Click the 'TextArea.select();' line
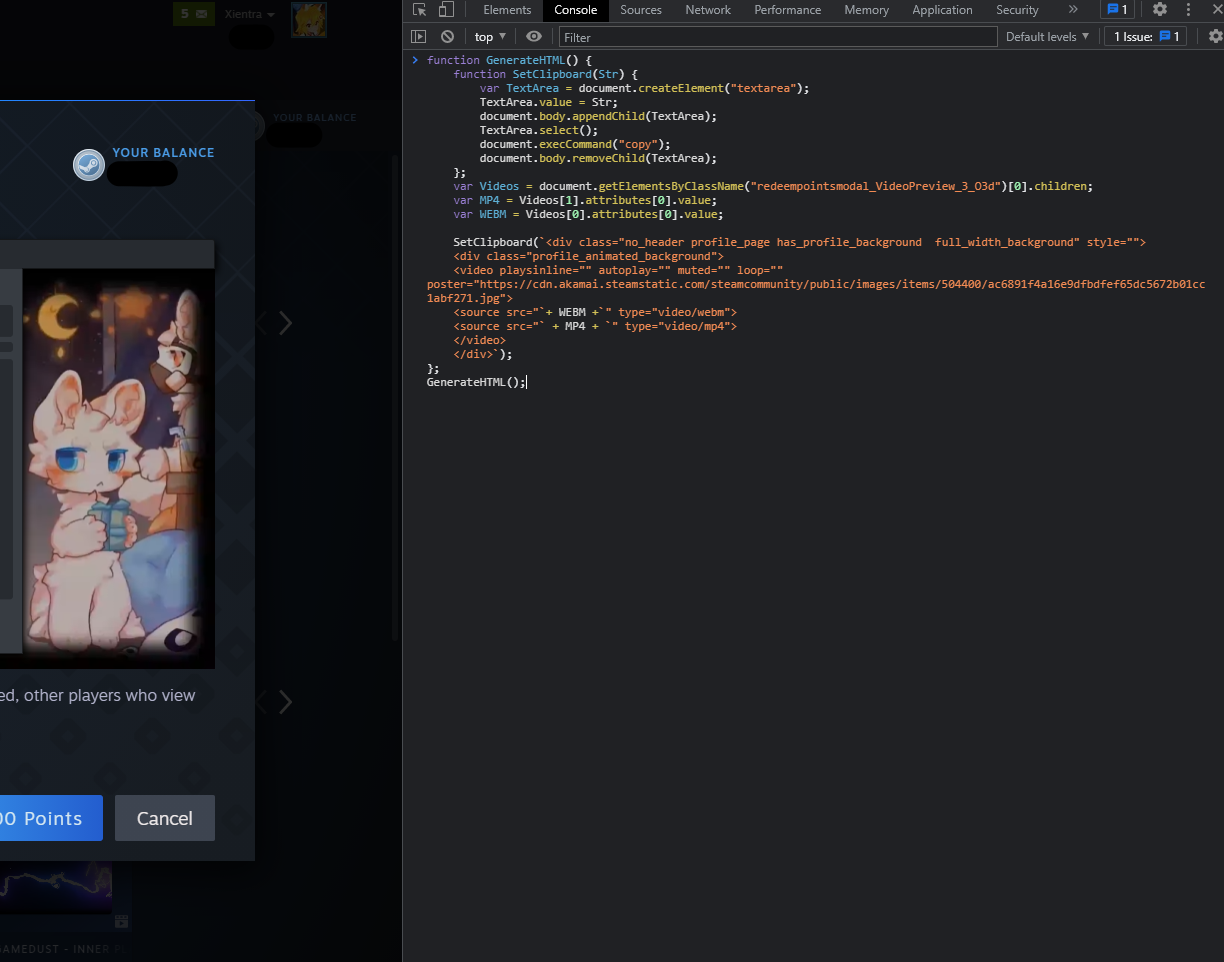1224x962 pixels. point(538,130)
